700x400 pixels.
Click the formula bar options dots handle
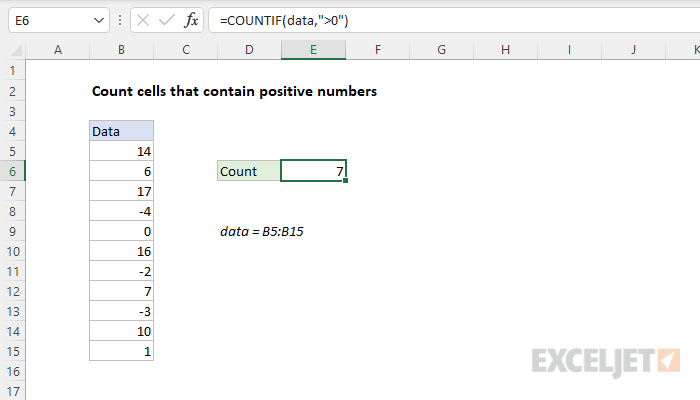120,20
